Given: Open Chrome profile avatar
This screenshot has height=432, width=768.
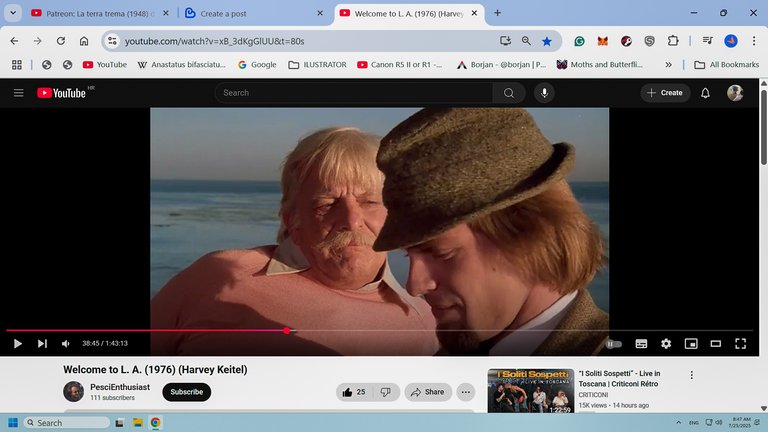Looking at the screenshot, I should 731,41.
